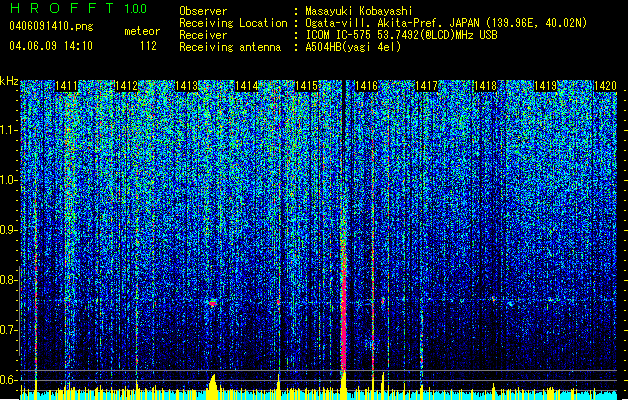Click the 1417 time marker

pyautogui.click(x=426, y=86)
